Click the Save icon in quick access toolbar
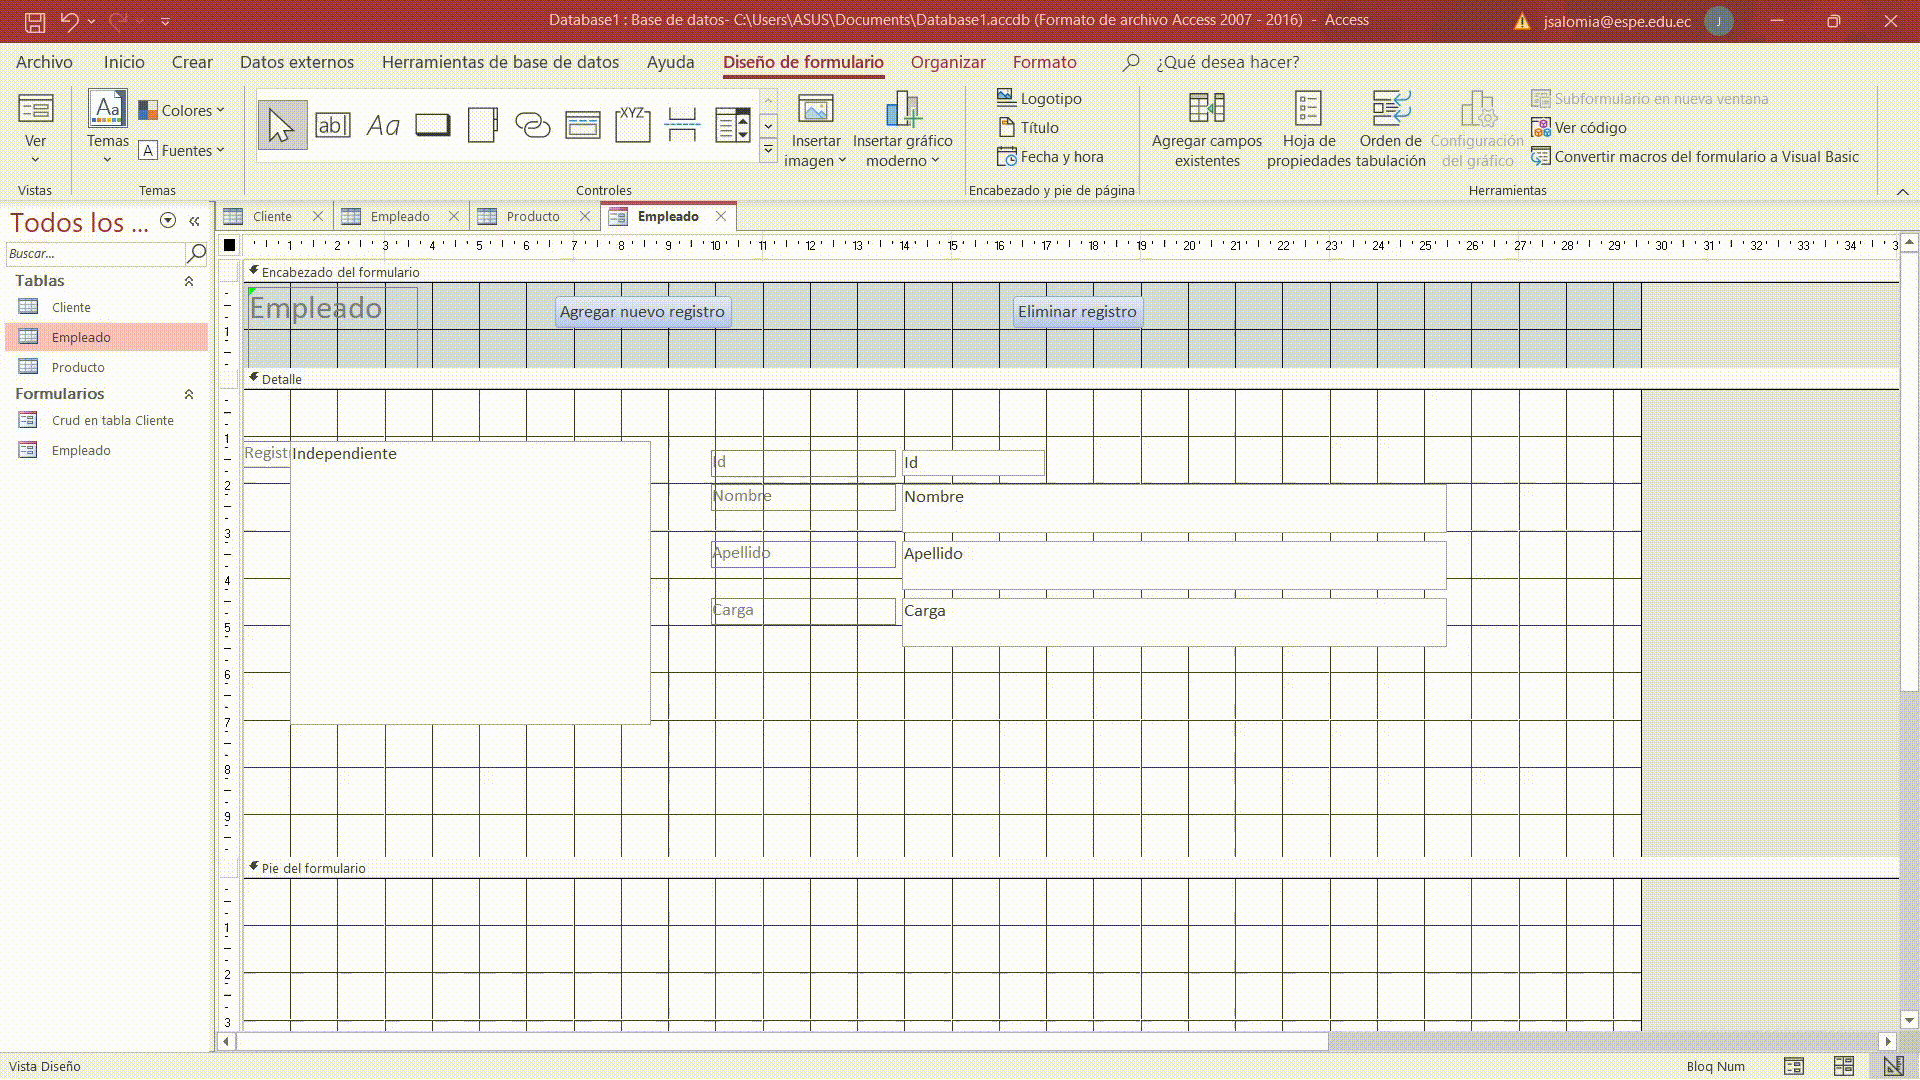This screenshot has width=1920, height=1080. click(x=35, y=21)
